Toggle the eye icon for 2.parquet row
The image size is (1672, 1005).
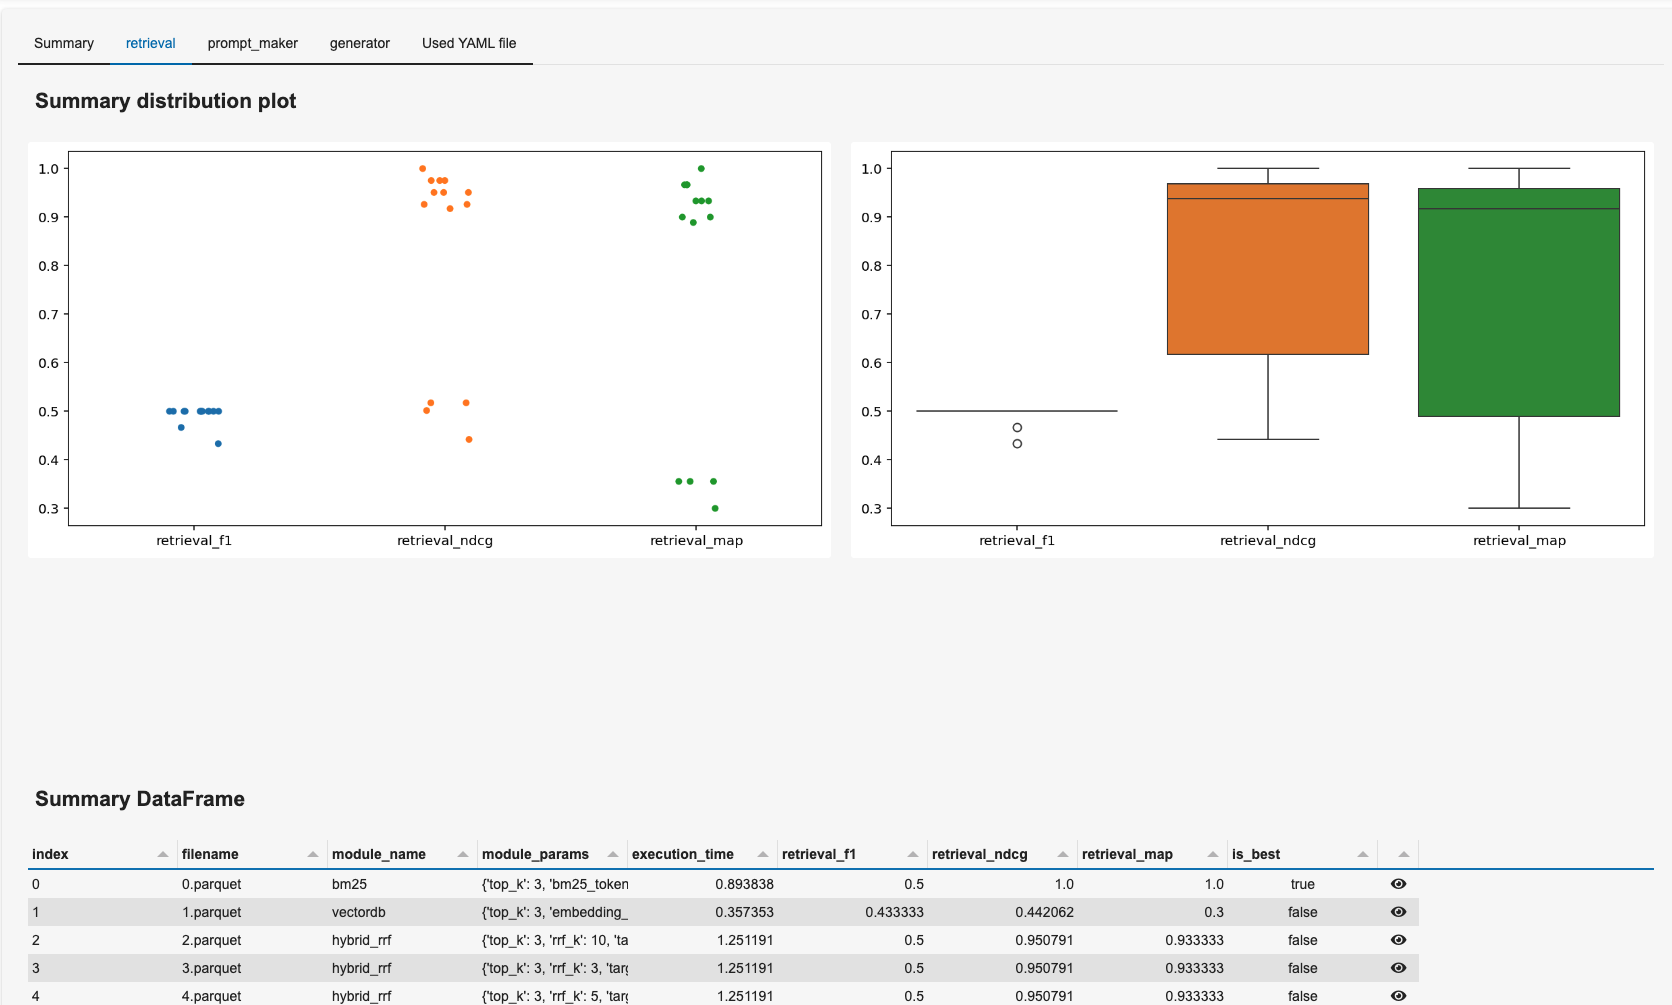tap(1397, 940)
